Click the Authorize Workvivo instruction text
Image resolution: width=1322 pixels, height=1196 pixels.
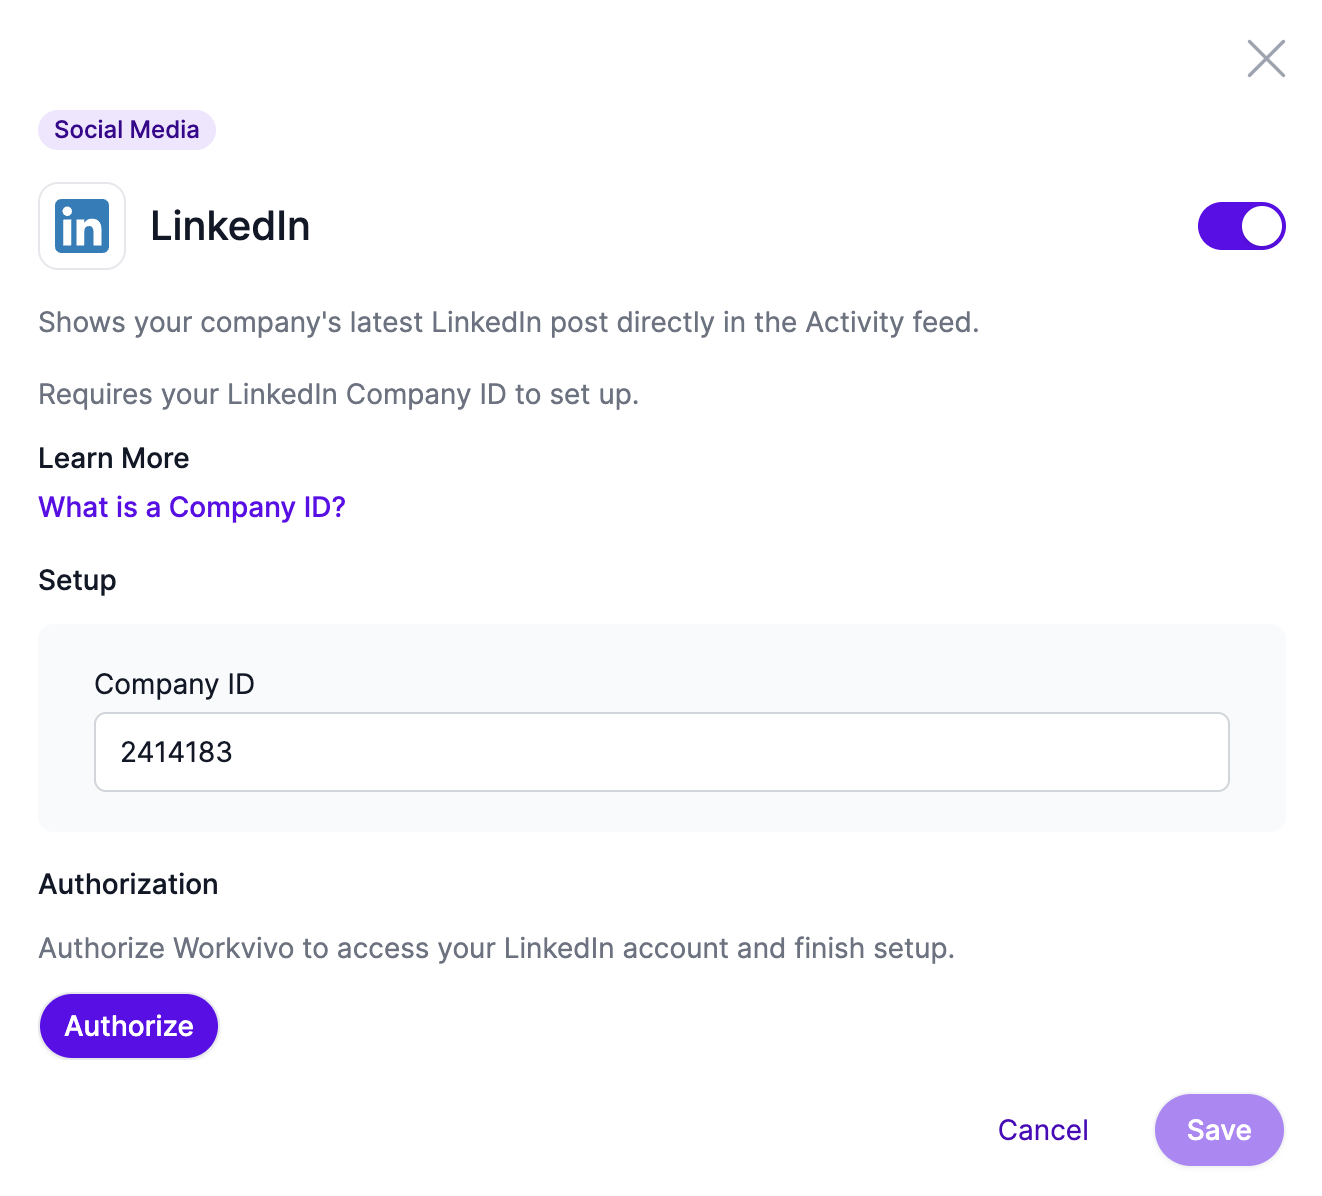tap(496, 948)
